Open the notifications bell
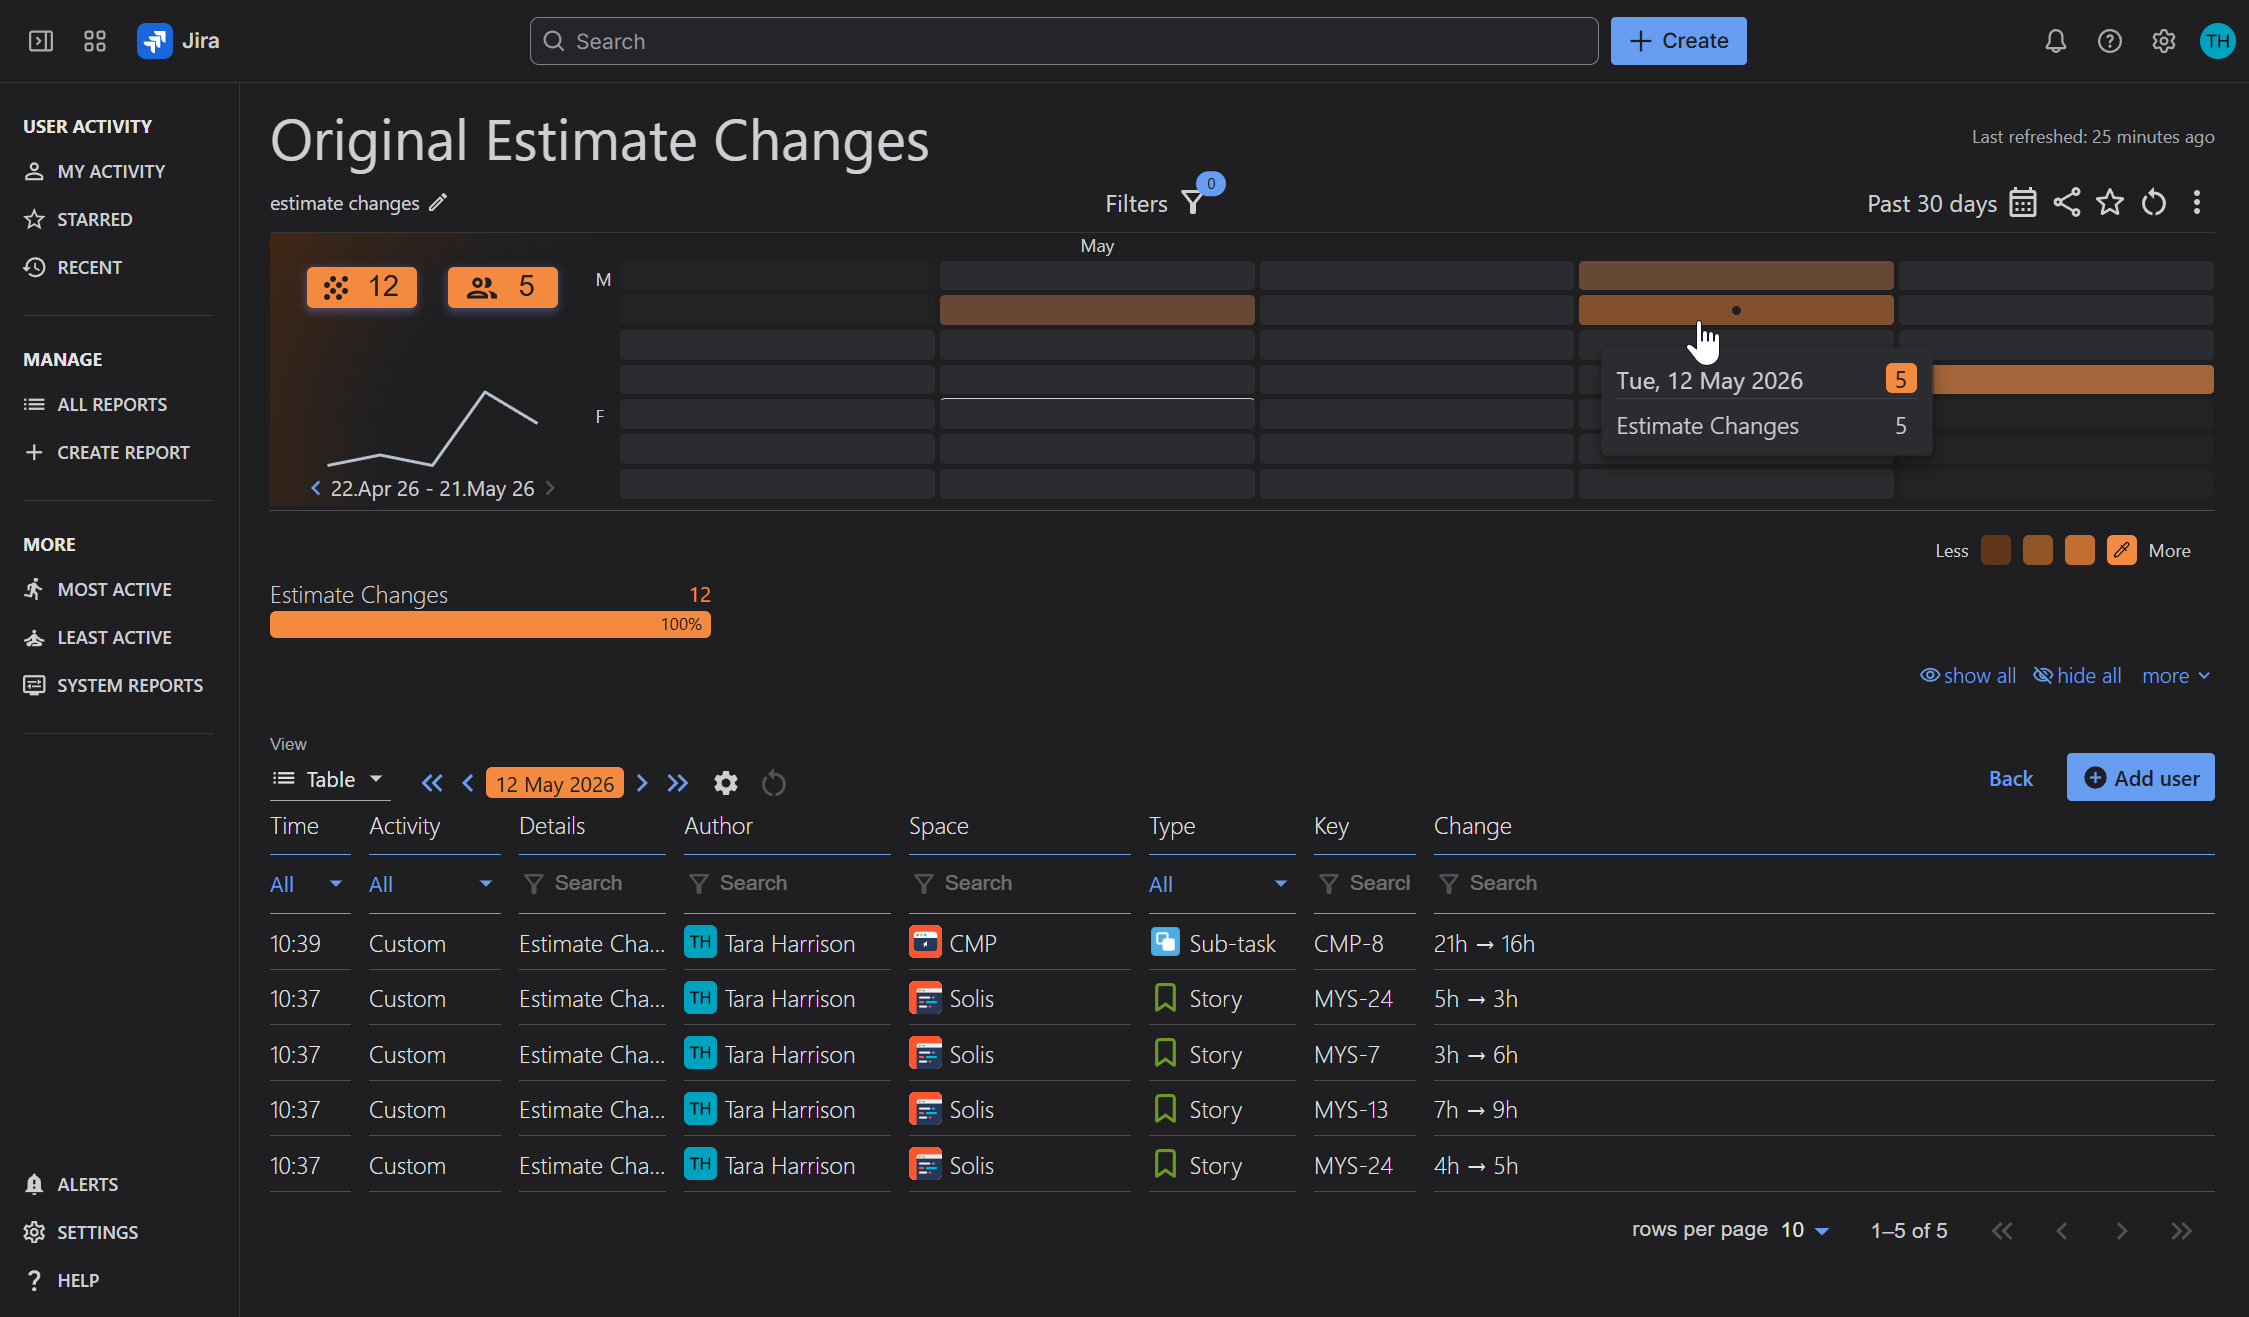The height and width of the screenshot is (1317, 2249). [x=2055, y=41]
